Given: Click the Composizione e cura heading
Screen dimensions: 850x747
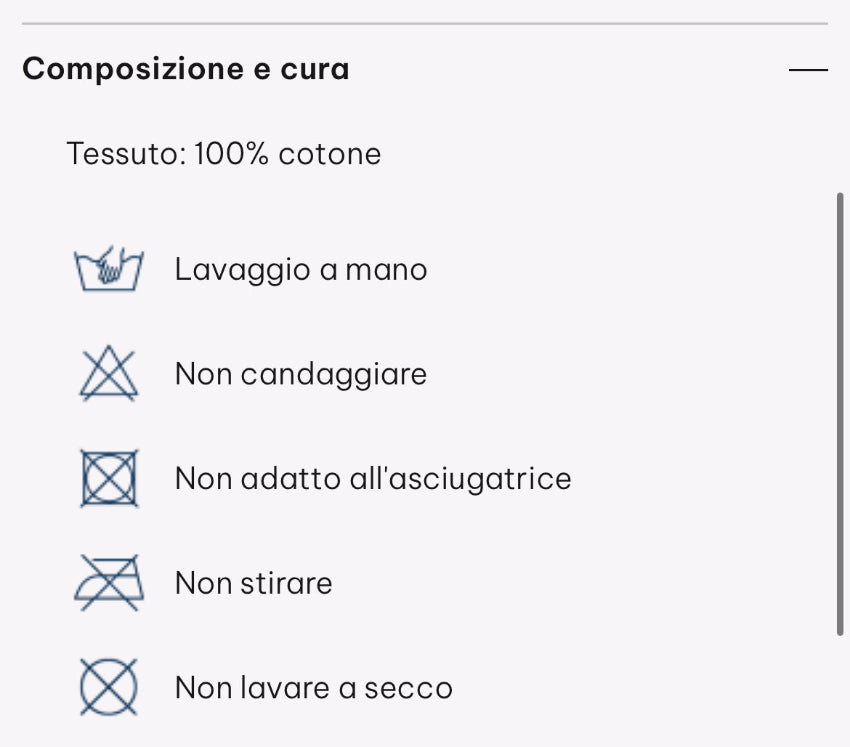Looking at the screenshot, I should coord(186,69).
